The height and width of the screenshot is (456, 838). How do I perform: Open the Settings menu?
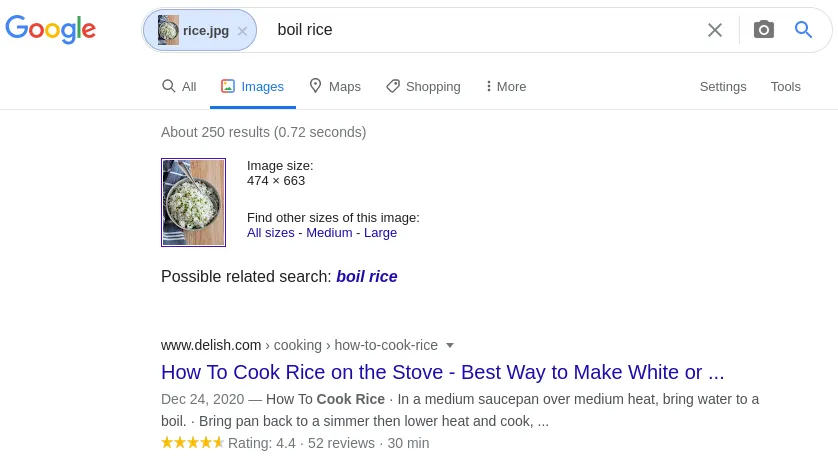coord(723,87)
